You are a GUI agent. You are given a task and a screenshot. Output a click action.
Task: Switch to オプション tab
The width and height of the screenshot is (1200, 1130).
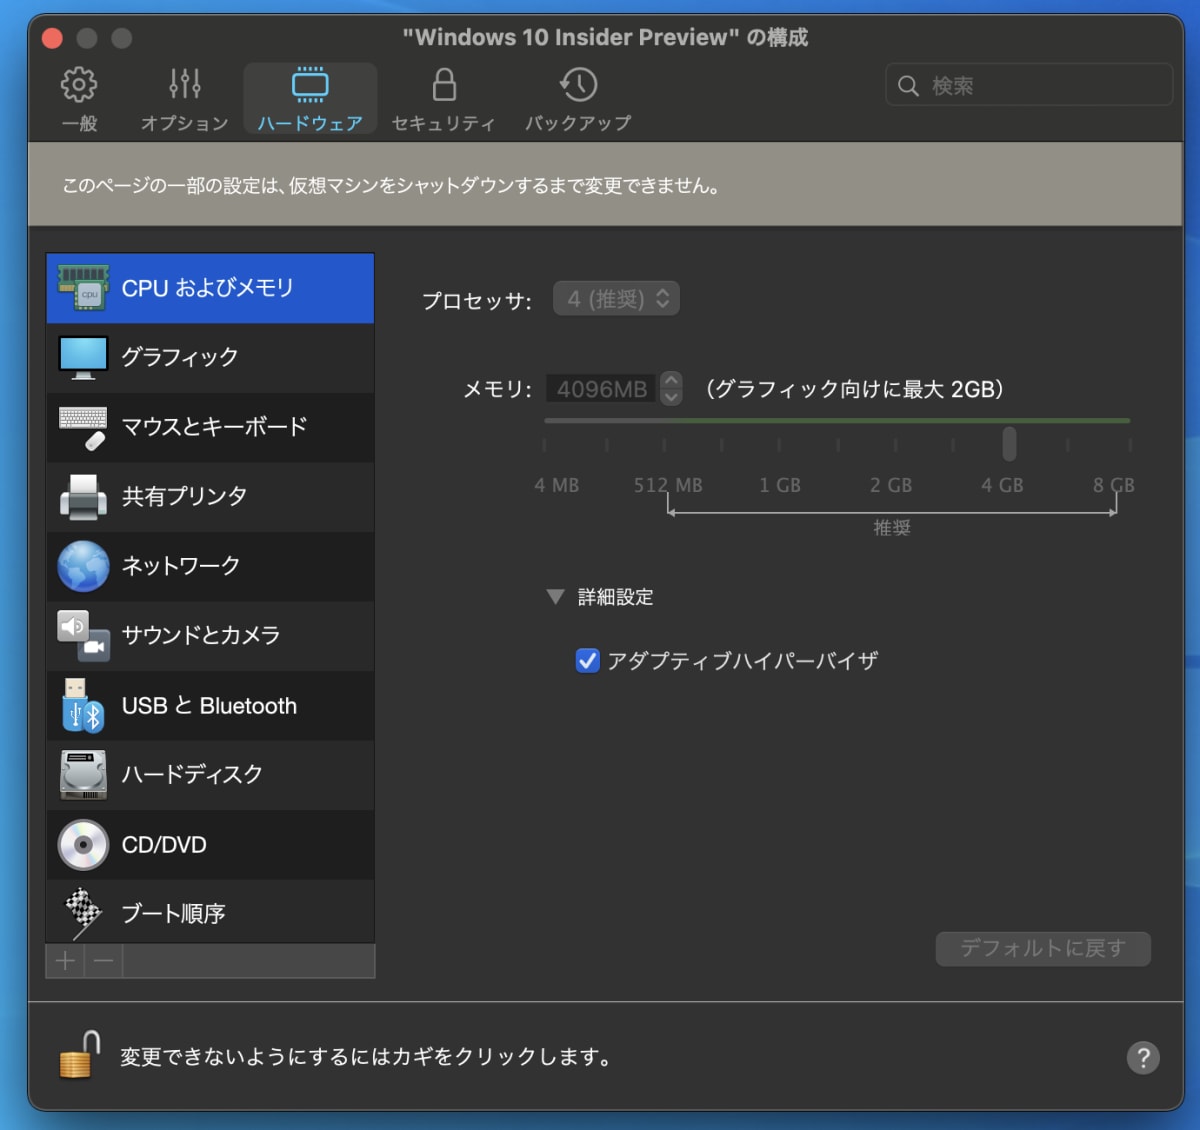185,99
